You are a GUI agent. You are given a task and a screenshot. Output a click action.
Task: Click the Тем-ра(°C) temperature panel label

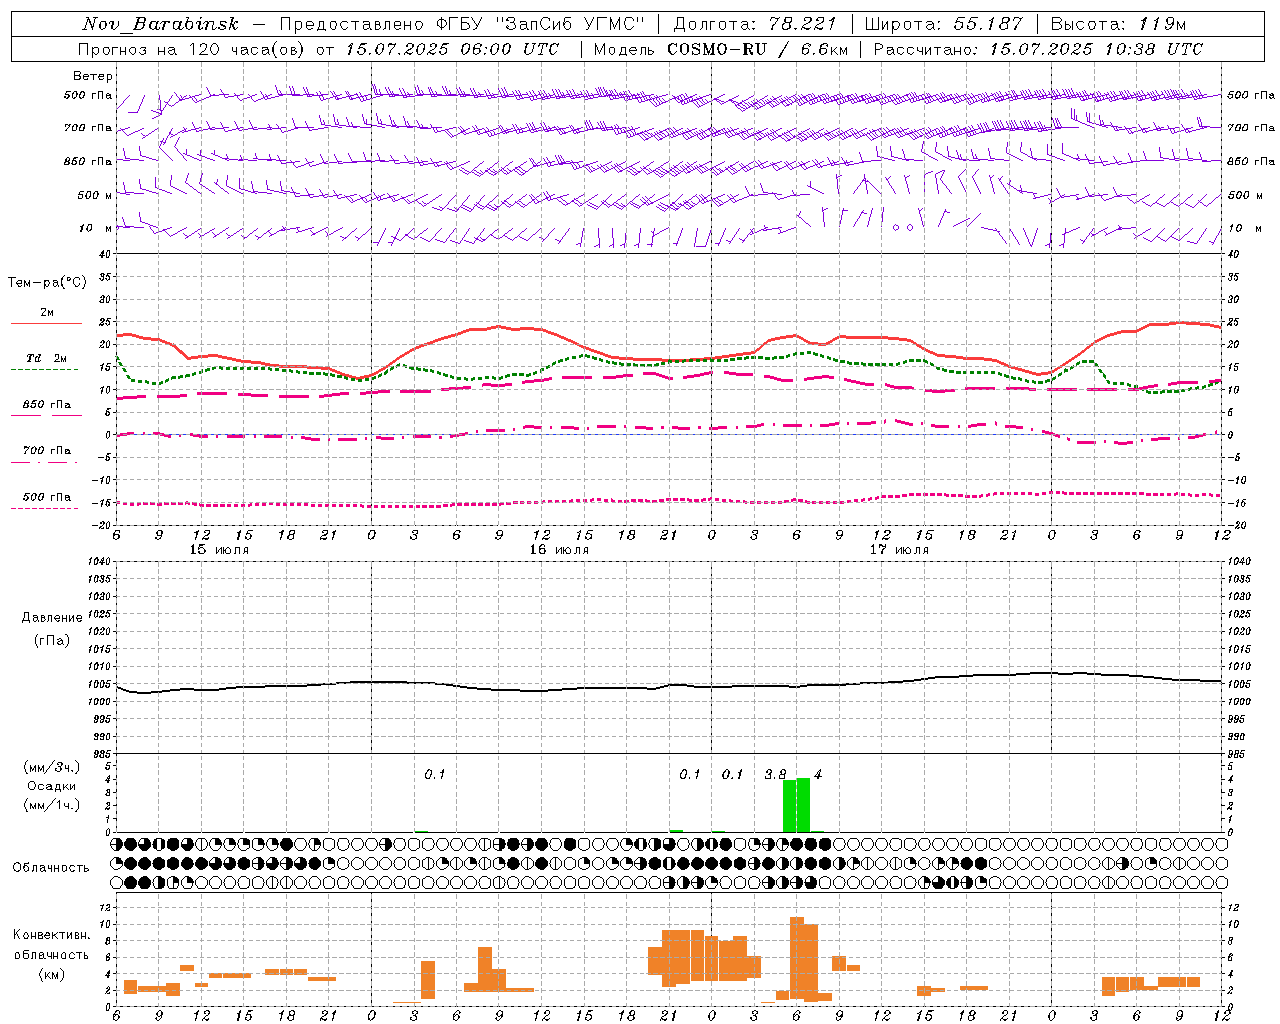[x=47, y=283]
